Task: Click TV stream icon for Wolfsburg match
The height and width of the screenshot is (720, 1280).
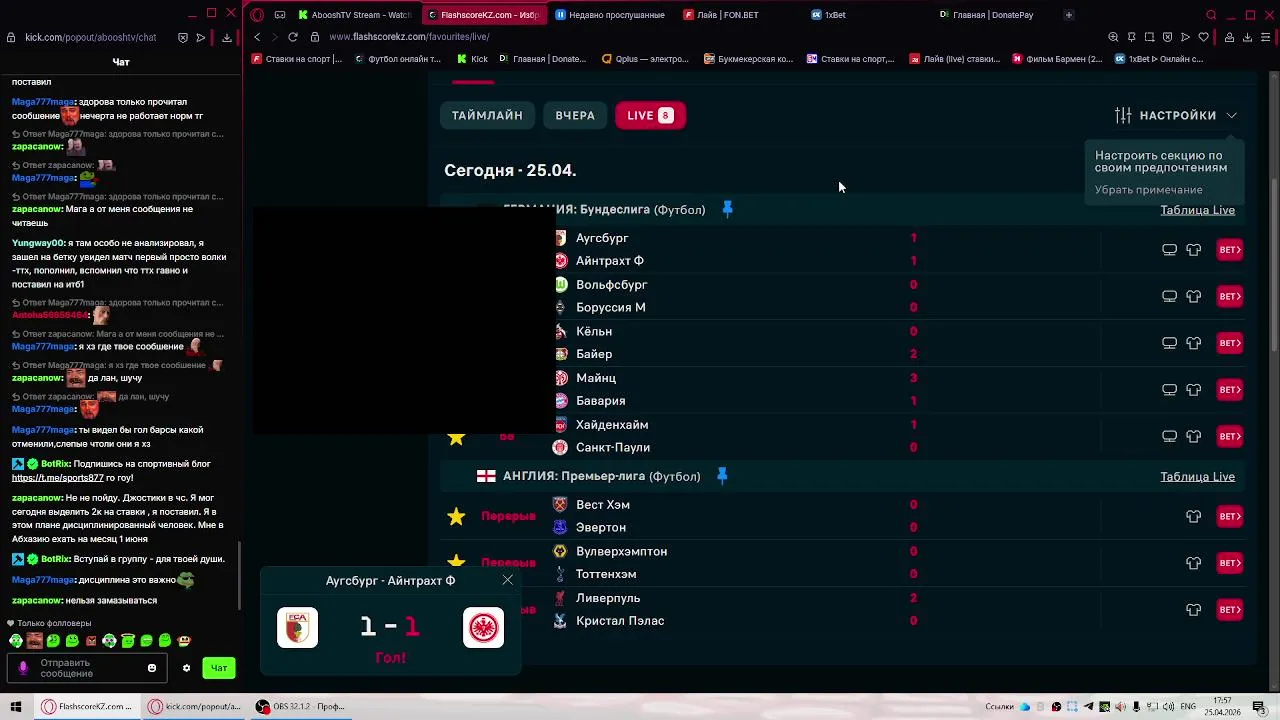Action: coord(1169,296)
